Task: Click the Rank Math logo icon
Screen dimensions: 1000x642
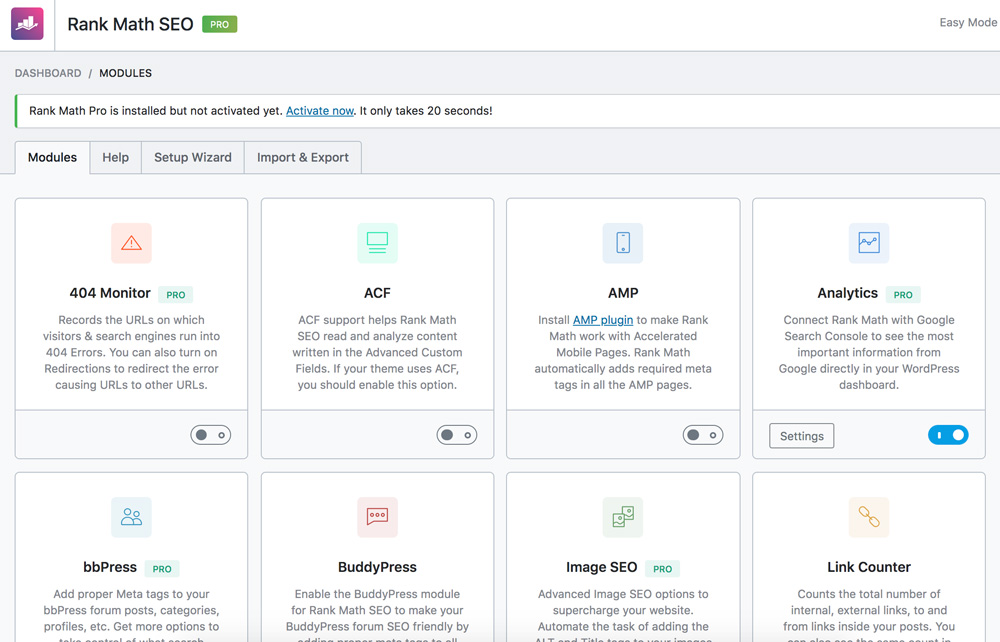Action: [27, 24]
